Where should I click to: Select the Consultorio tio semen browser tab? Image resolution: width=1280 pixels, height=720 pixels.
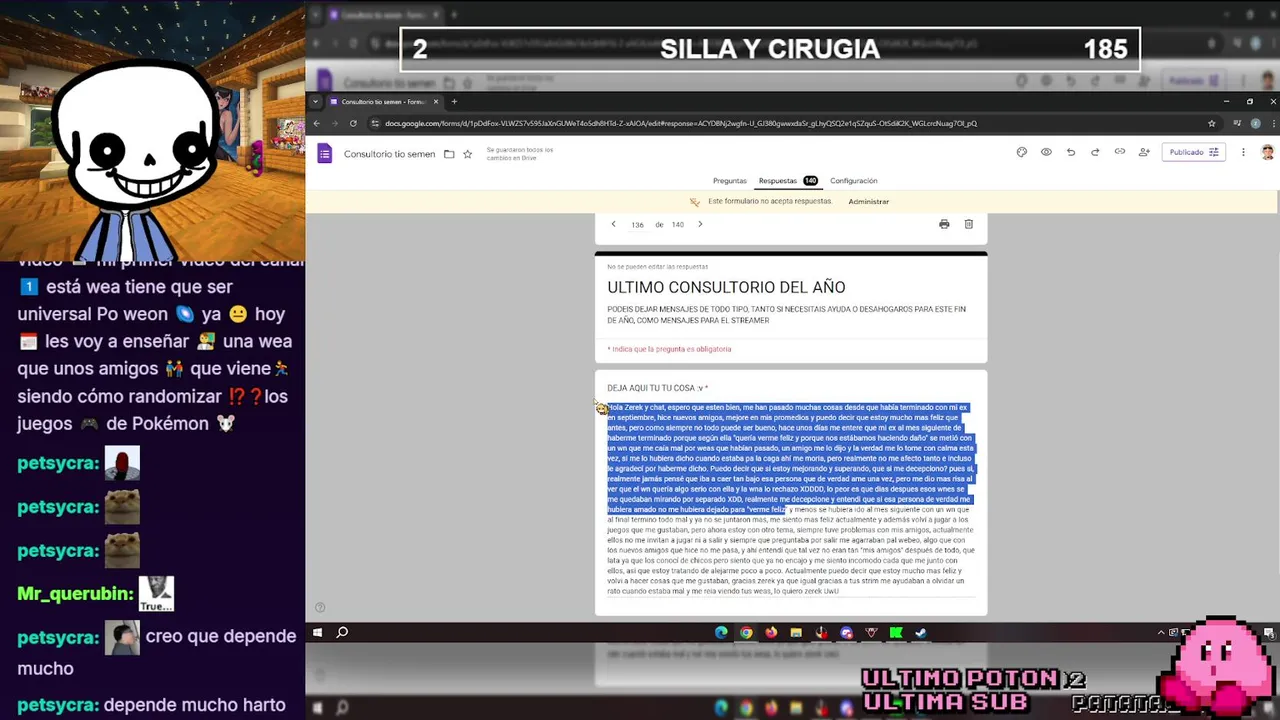384,101
